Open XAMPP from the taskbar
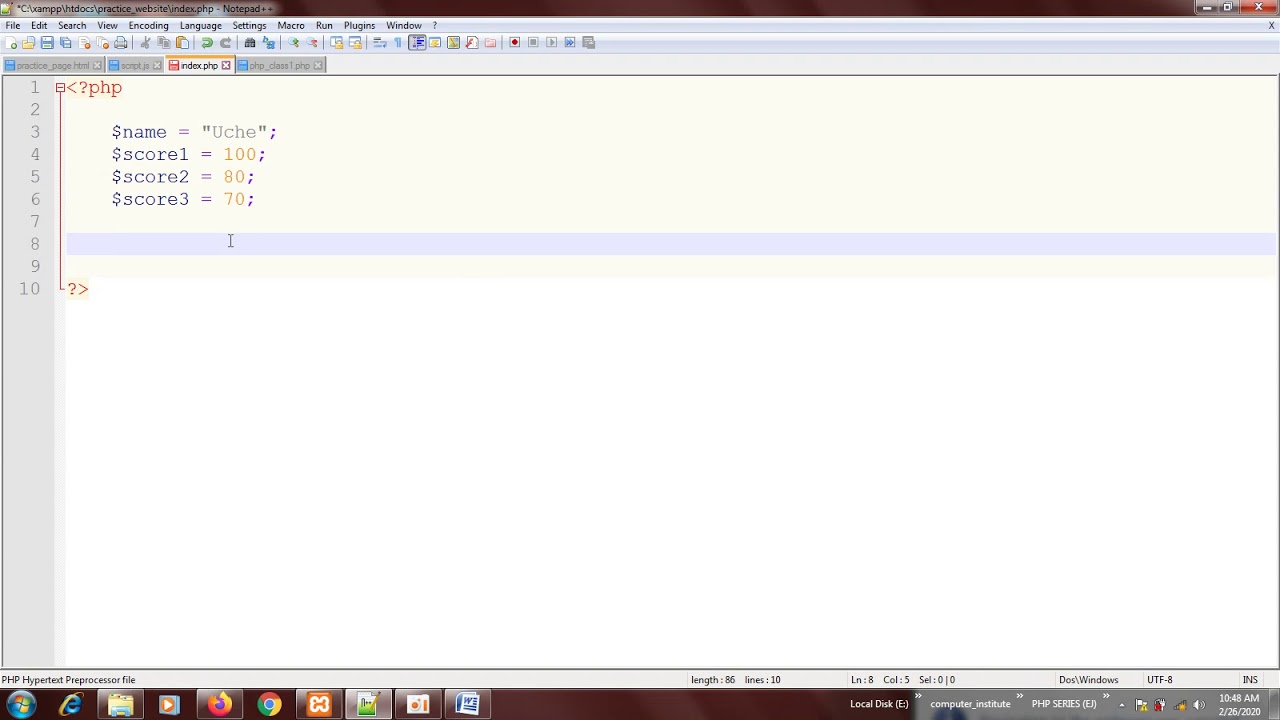Viewport: 1280px width, 720px height. pyautogui.click(x=319, y=705)
